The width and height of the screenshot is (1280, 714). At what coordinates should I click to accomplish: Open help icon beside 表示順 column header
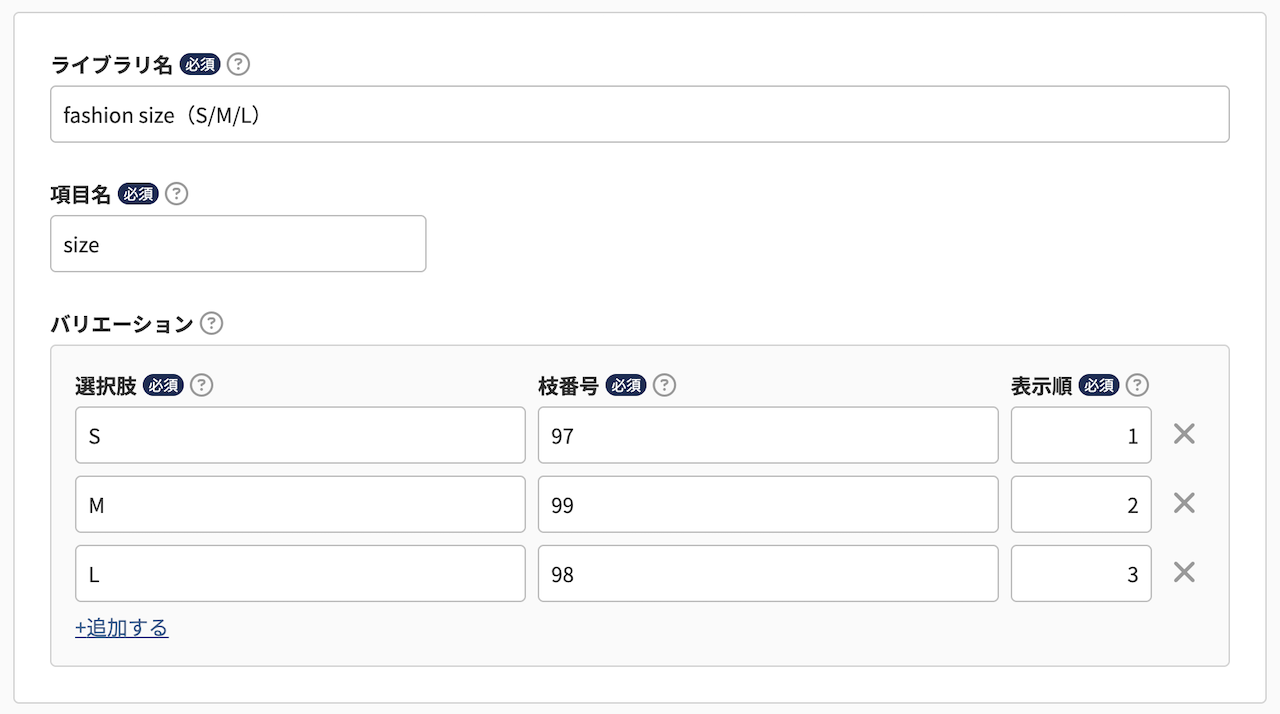[x=1137, y=385]
